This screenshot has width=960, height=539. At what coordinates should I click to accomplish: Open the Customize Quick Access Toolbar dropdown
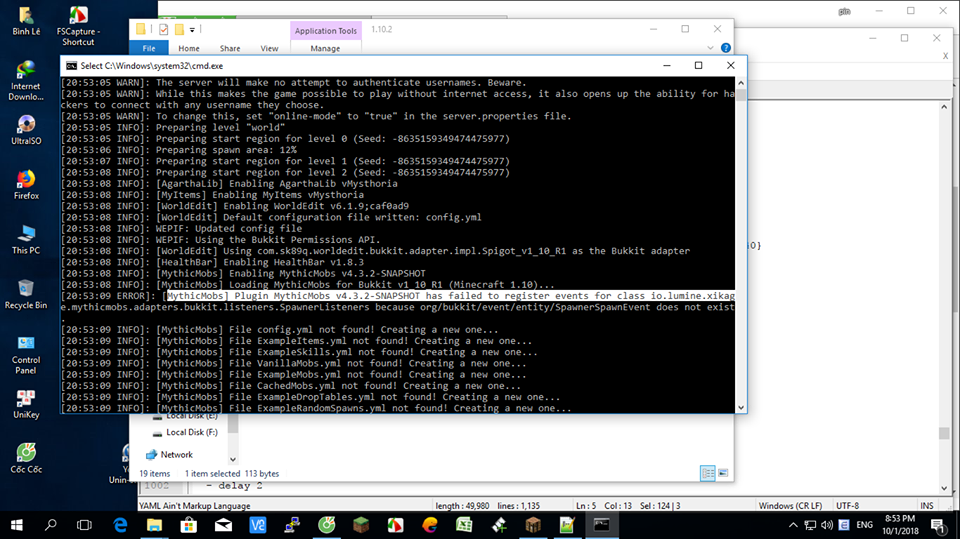tap(192, 29)
